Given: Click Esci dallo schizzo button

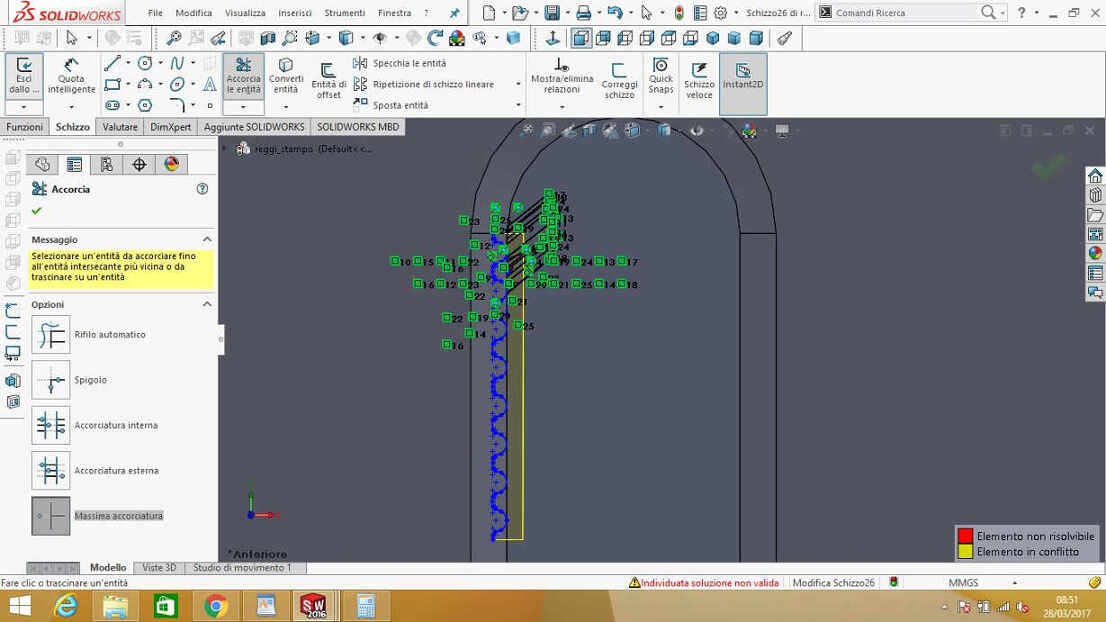Looking at the screenshot, I should pos(24,76).
